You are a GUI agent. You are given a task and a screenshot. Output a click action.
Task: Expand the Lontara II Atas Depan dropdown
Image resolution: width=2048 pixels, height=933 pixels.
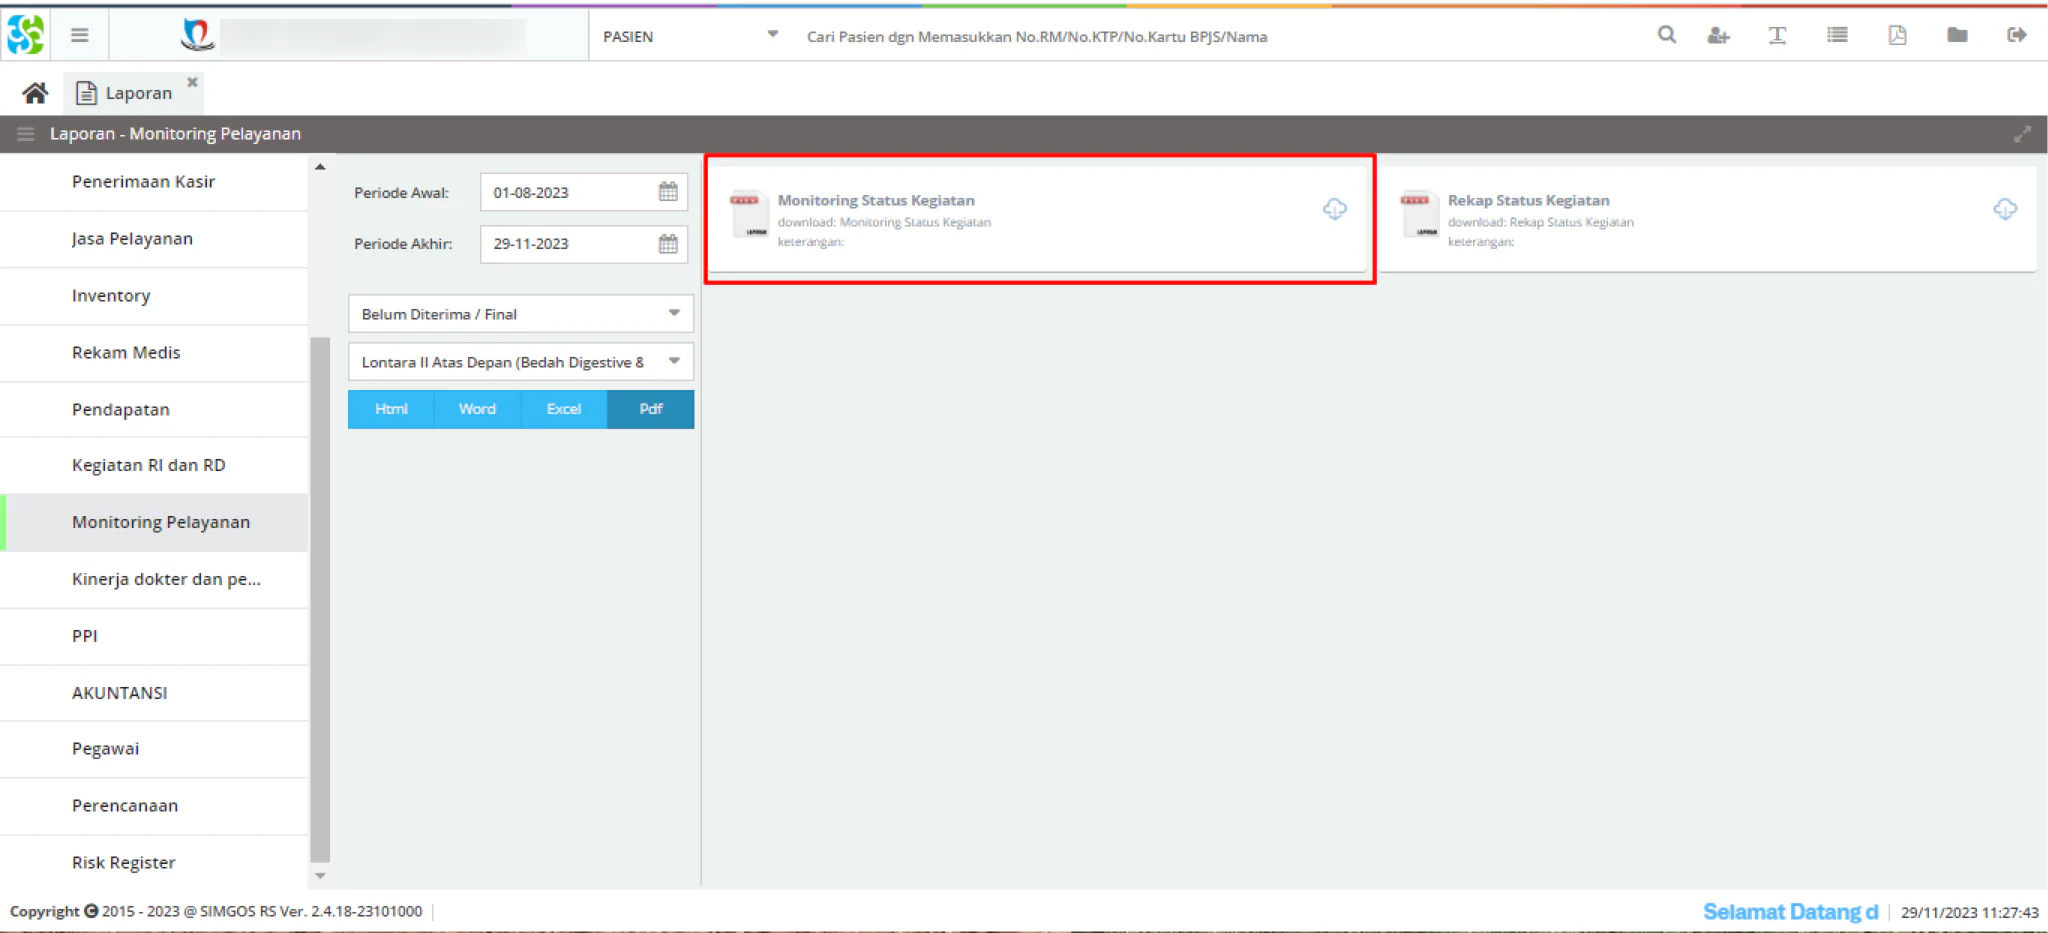coord(520,362)
